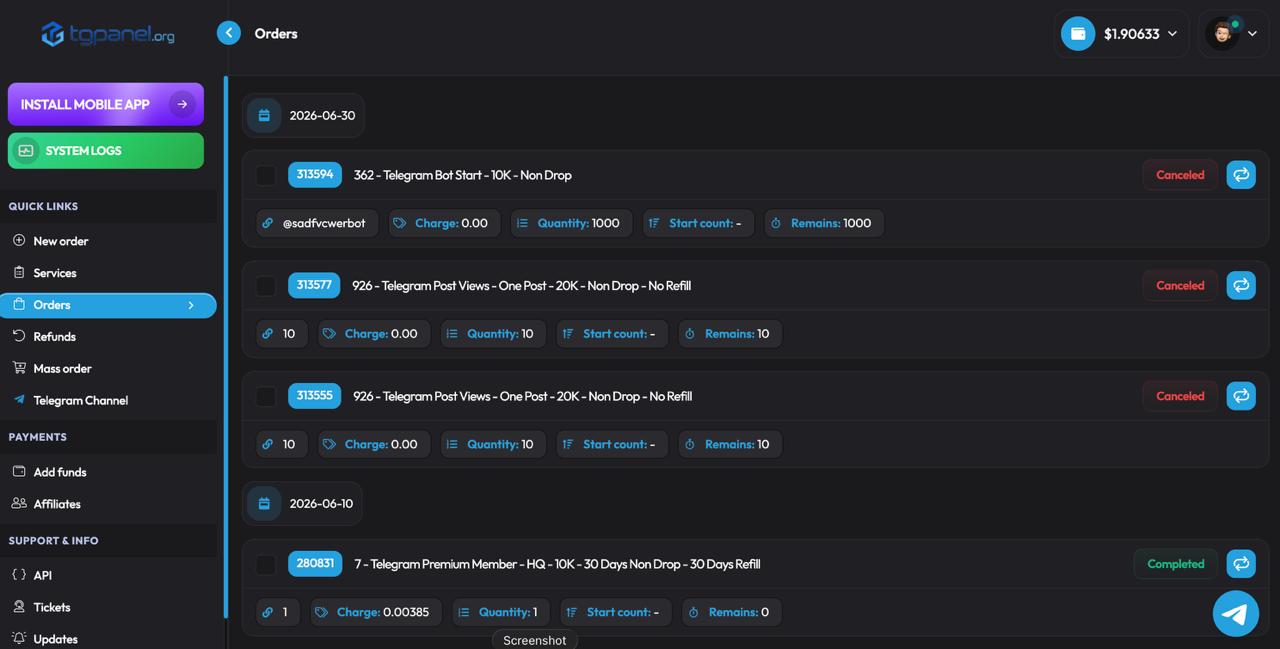Reorder order 313555 with the repeat icon
The height and width of the screenshot is (649, 1280).
[x=1241, y=396]
